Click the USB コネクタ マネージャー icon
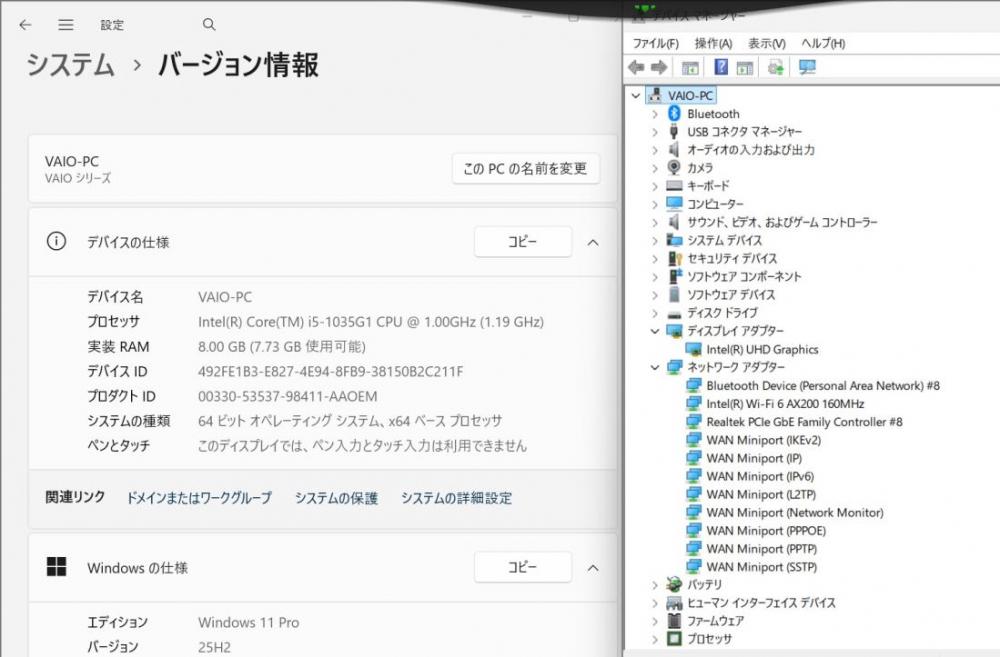 pos(673,131)
